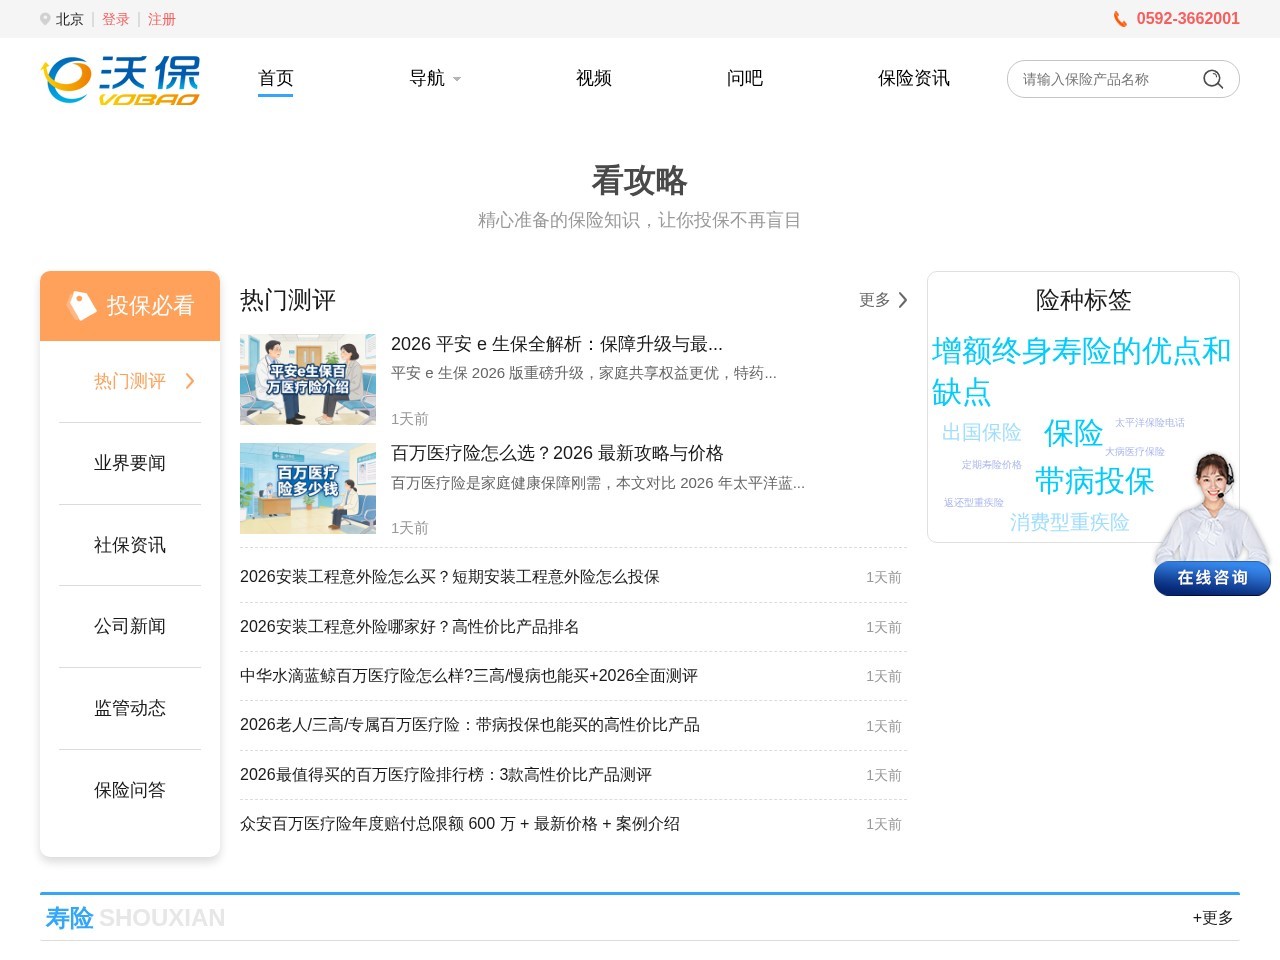Open 2026老人/三高/专属百万医疗险 article
Screen dimensions: 1280x960
470,725
